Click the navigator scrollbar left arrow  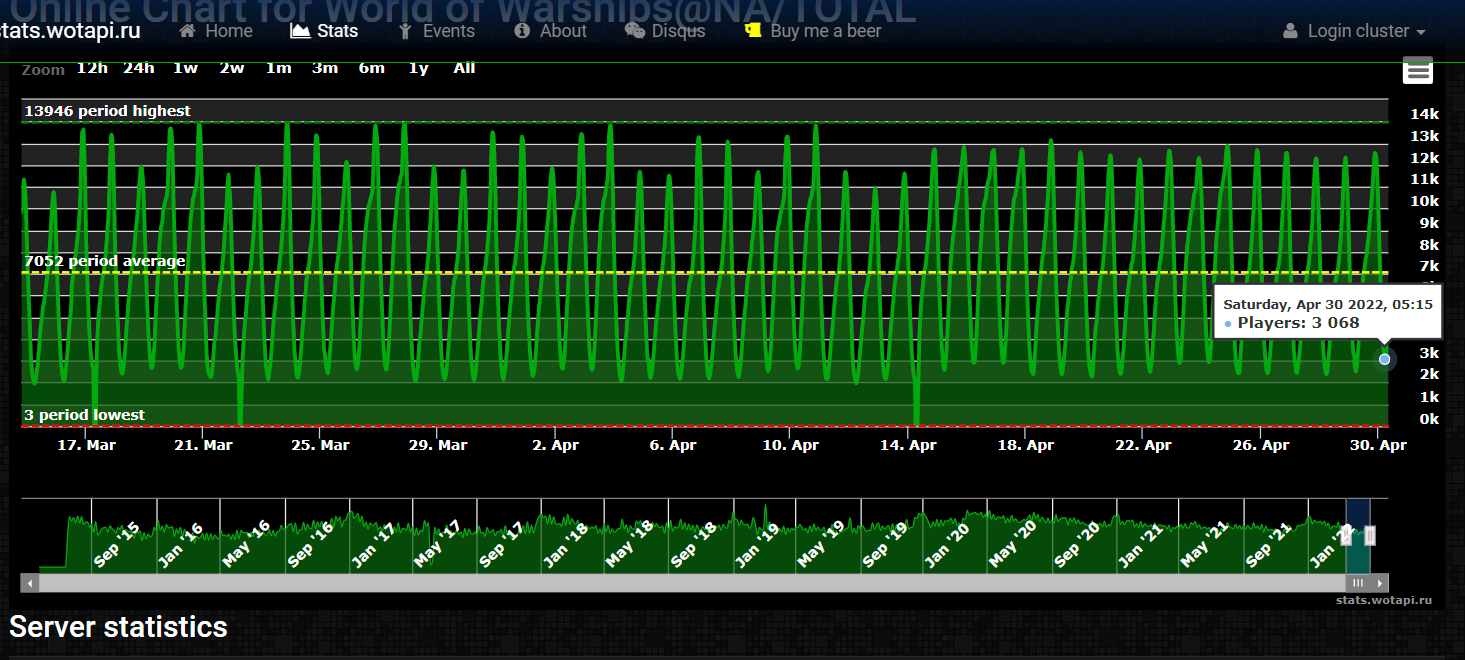click(30, 583)
